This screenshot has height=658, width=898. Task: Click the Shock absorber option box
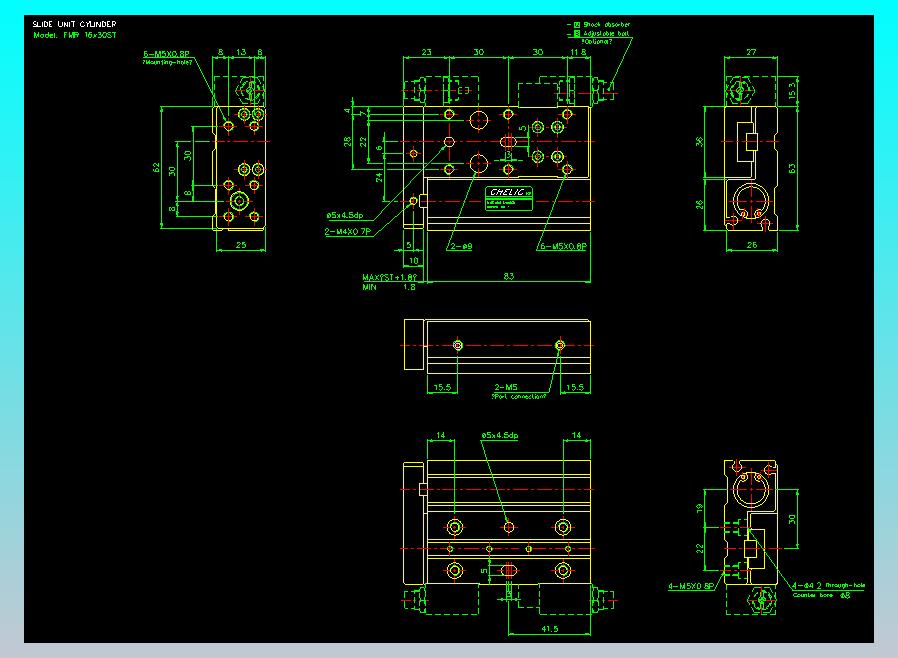coord(577,25)
